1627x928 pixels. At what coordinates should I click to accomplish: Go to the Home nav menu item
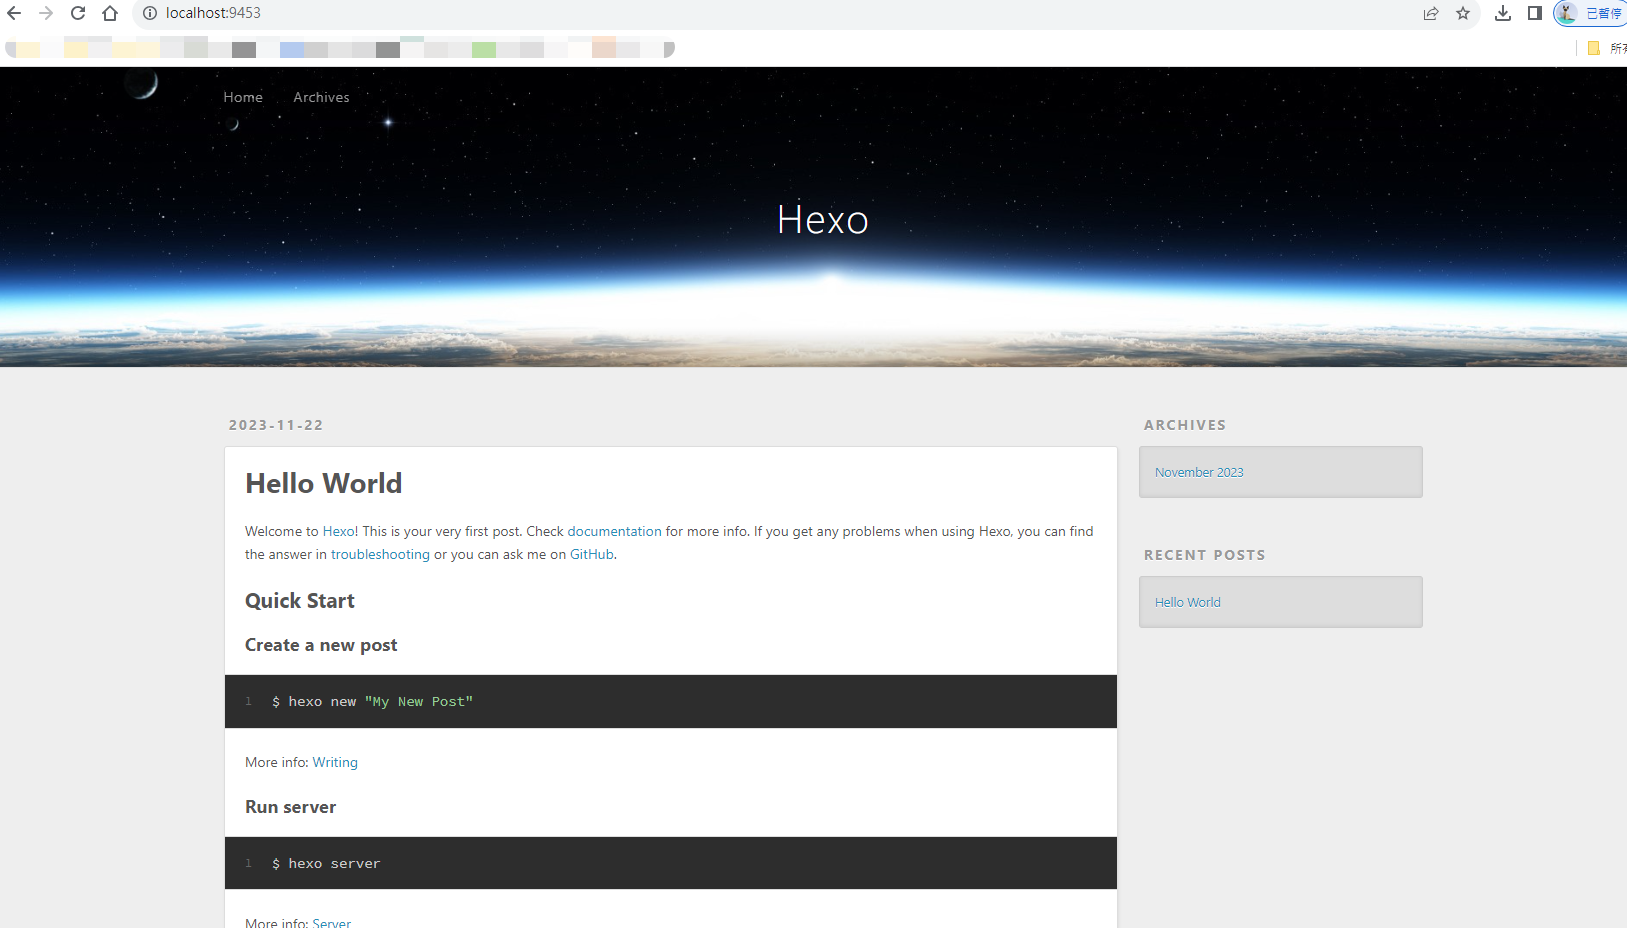click(243, 97)
